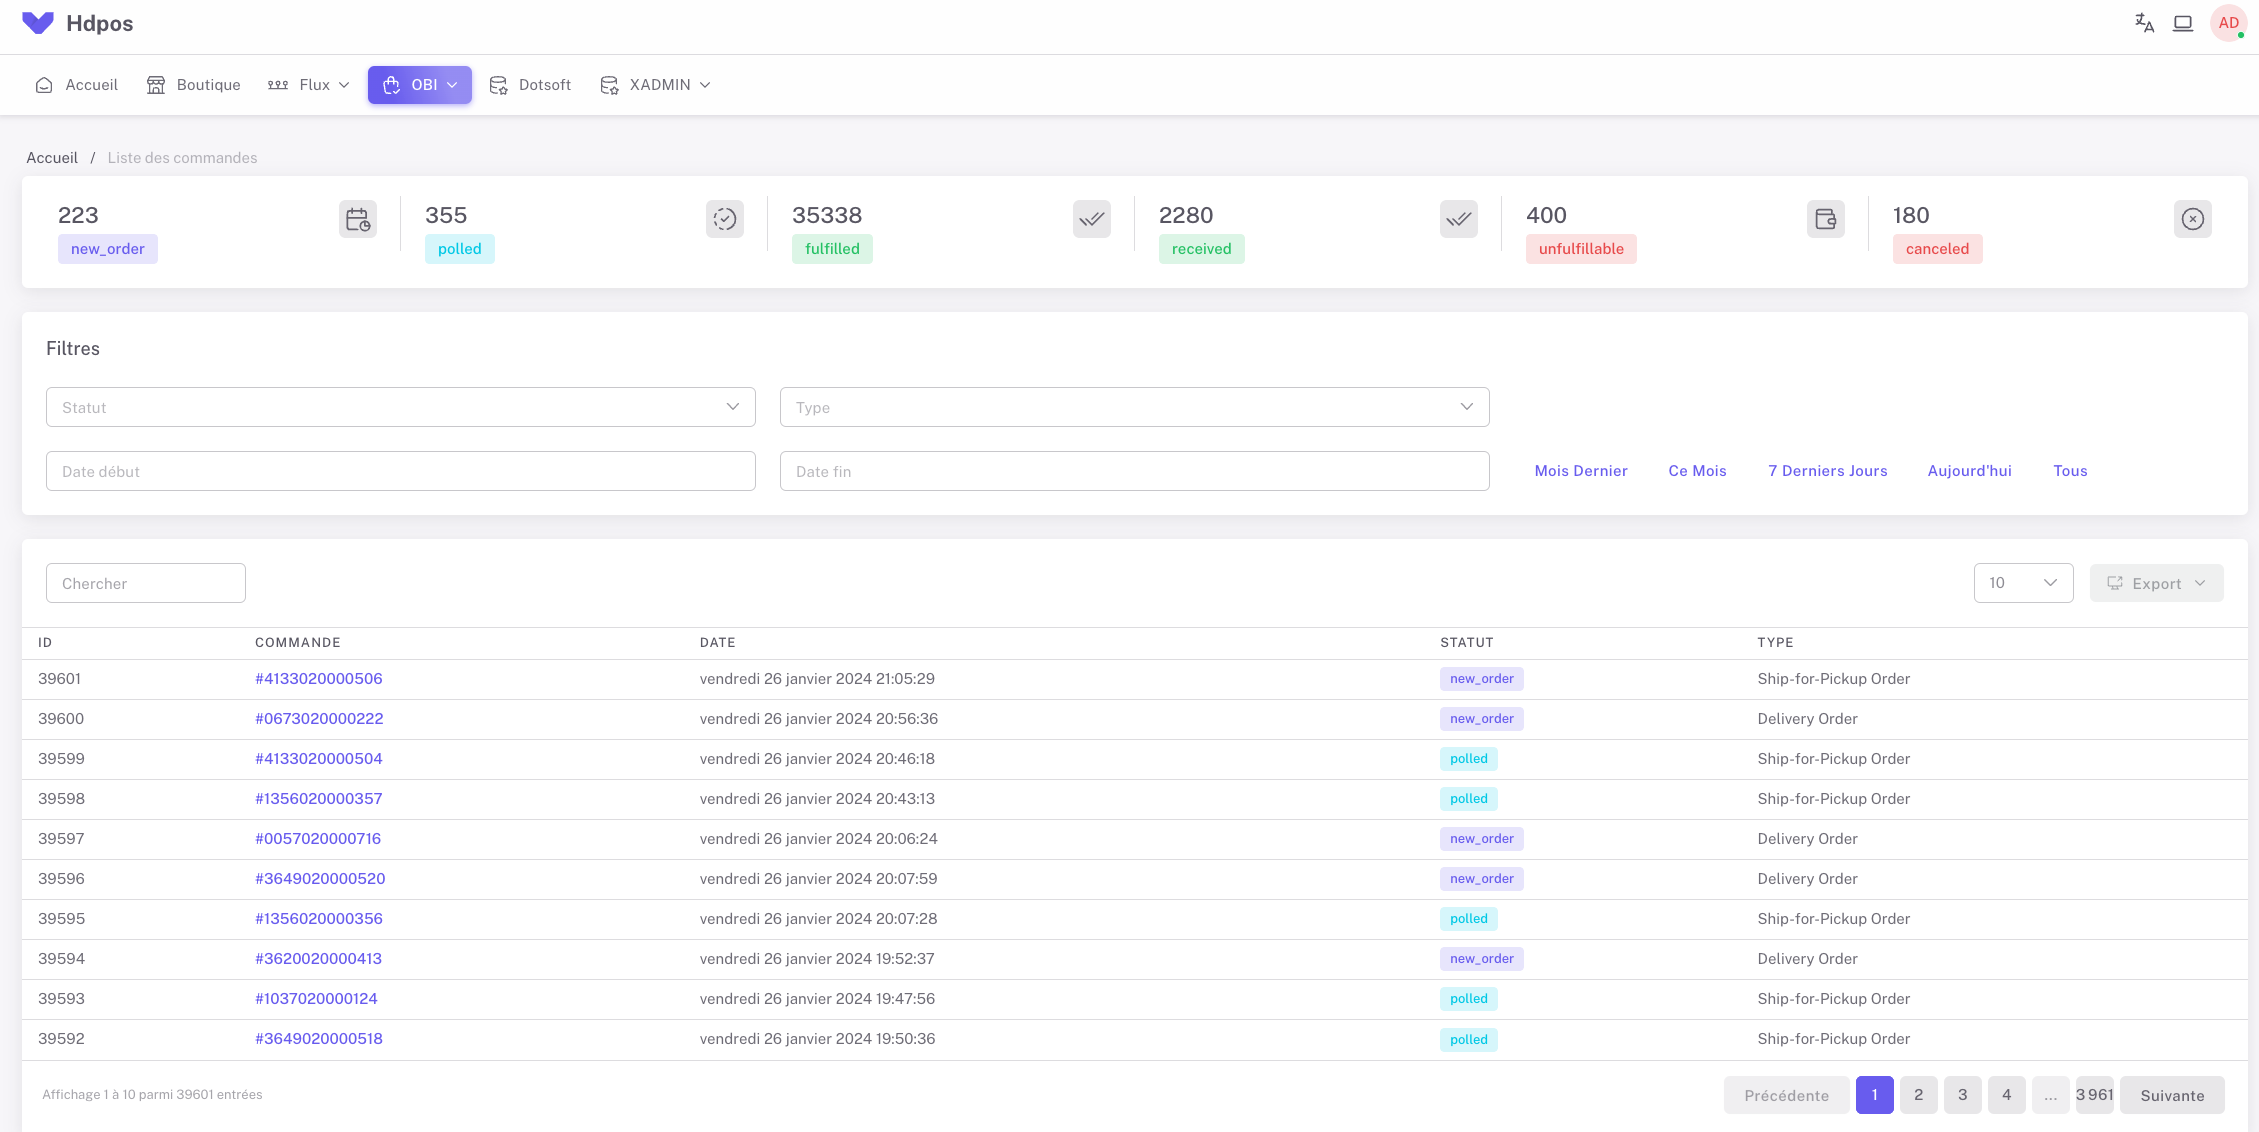Open order #4133020000506
Screen dimensions: 2259x1132
click(x=319, y=679)
